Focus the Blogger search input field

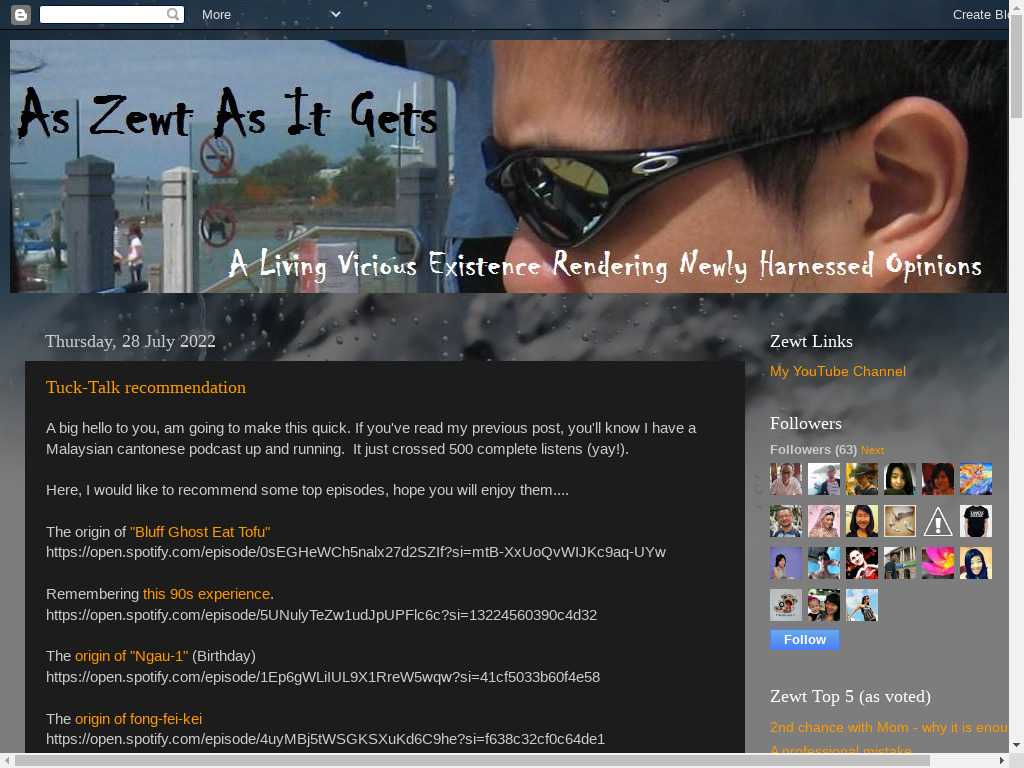(103, 14)
